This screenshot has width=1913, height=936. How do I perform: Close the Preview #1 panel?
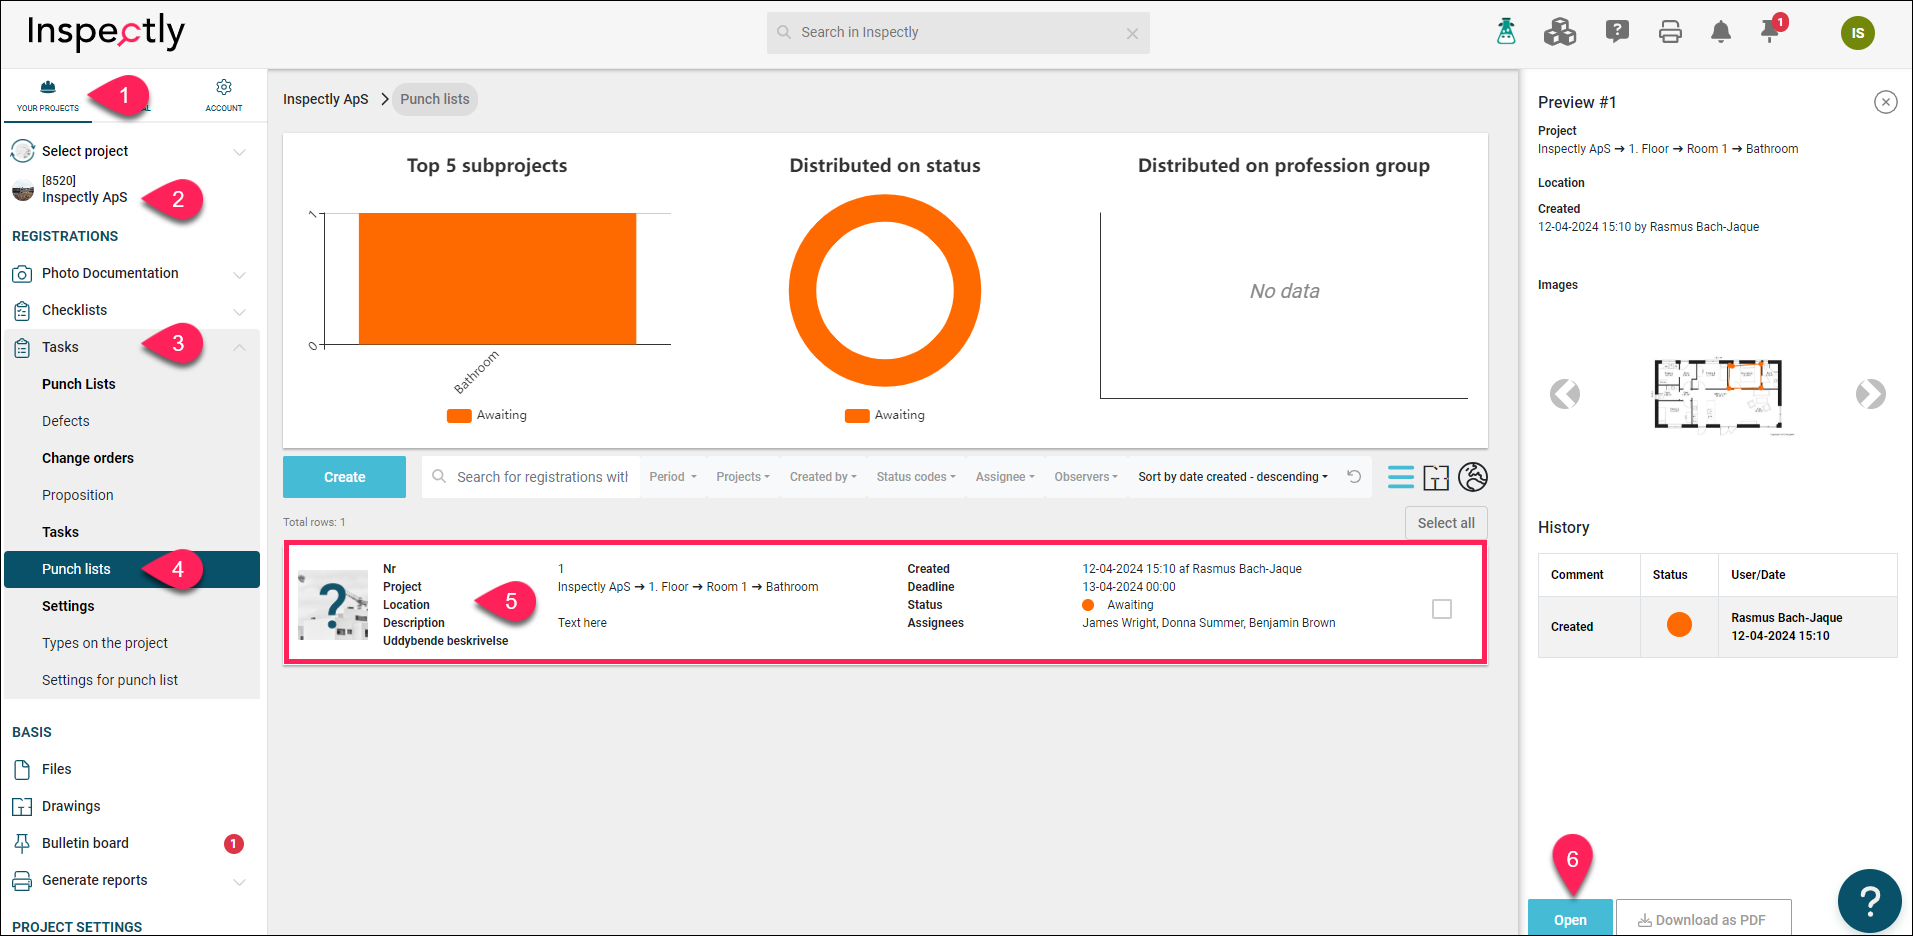click(1886, 102)
